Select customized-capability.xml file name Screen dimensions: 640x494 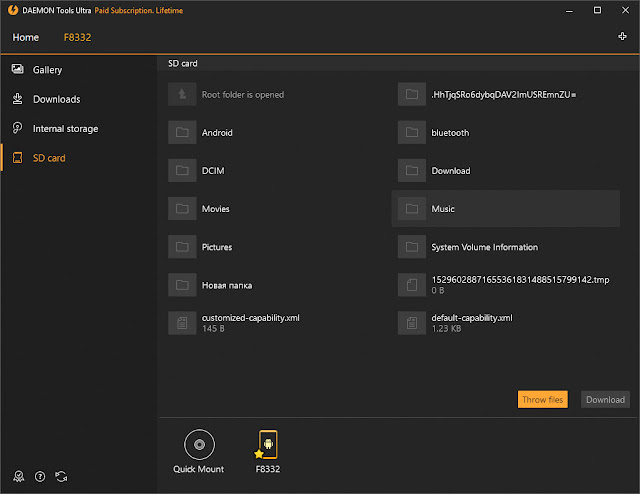click(x=251, y=318)
